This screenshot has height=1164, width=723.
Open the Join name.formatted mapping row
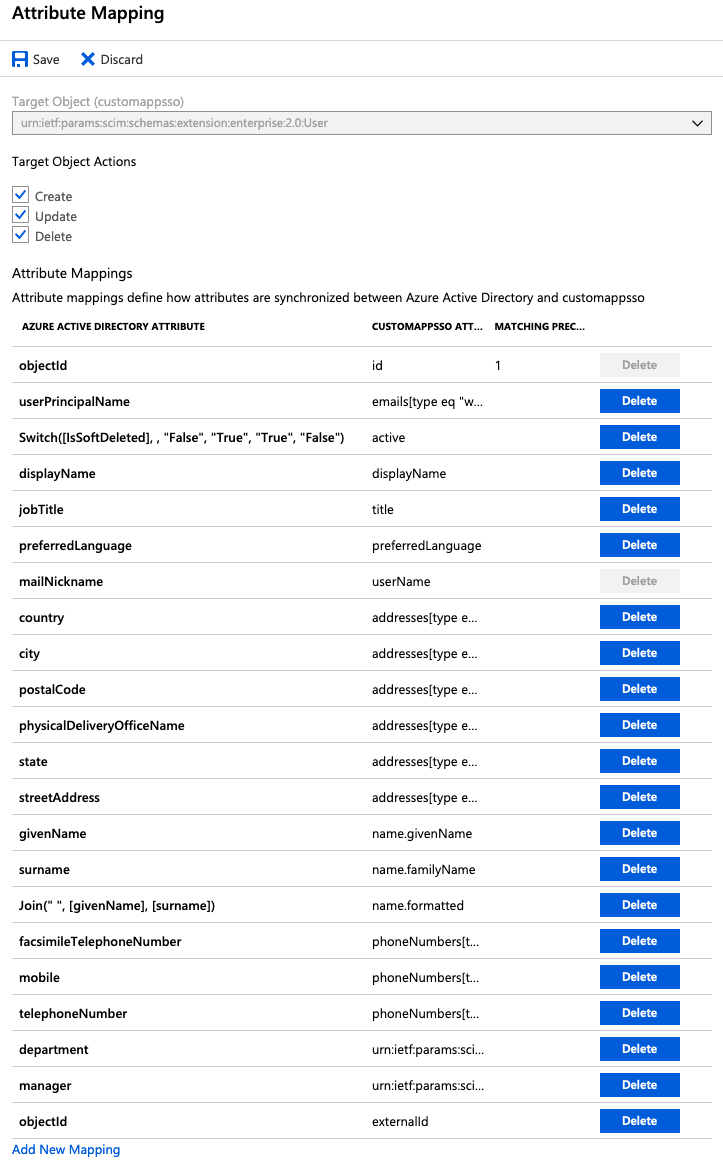coord(200,905)
